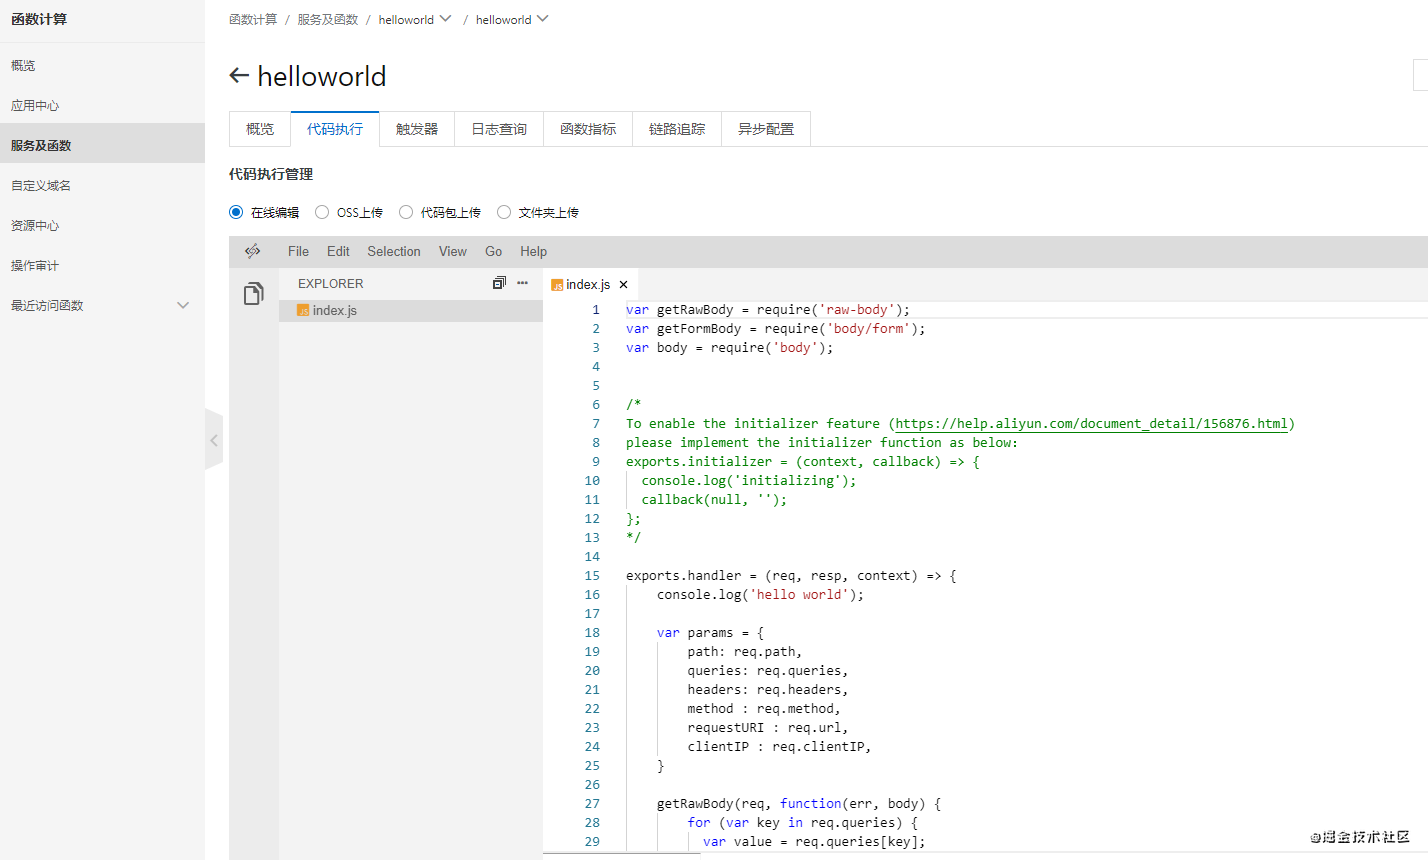1428x860 pixels.
Task: Close the index.js editor tab
Action: (623, 285)
